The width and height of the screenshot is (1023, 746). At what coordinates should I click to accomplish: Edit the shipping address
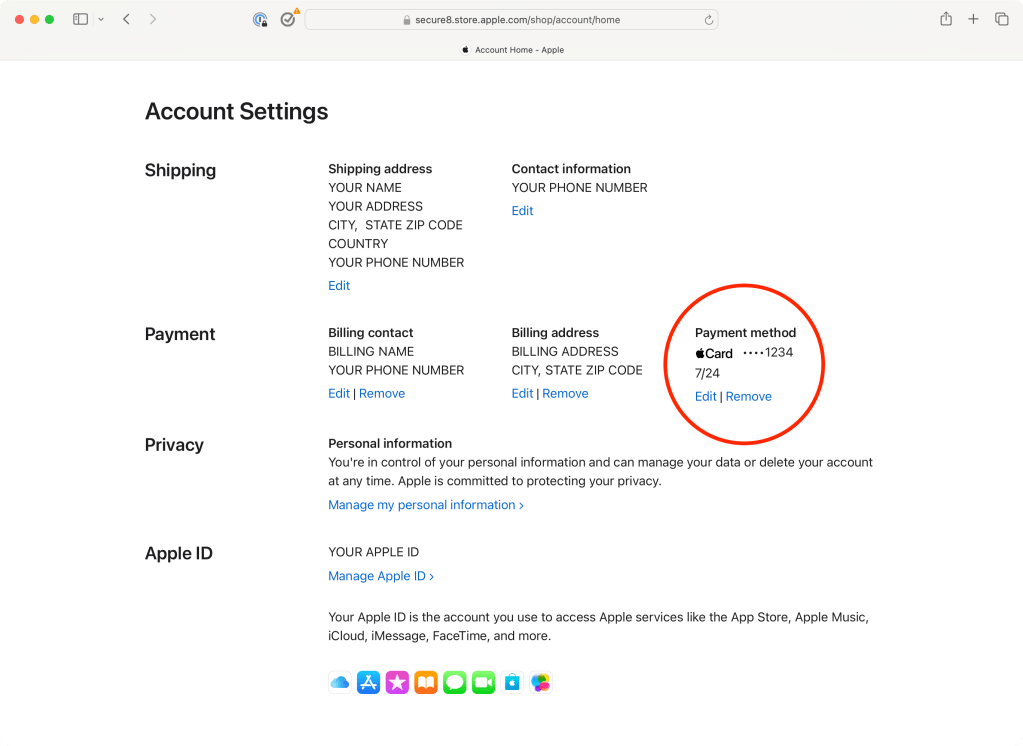(339, 285)
